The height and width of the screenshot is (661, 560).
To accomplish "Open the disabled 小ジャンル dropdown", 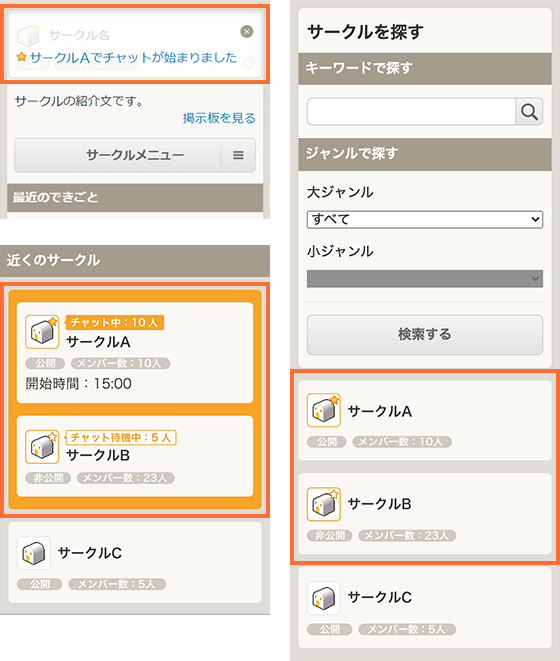I will coord(425,279).
